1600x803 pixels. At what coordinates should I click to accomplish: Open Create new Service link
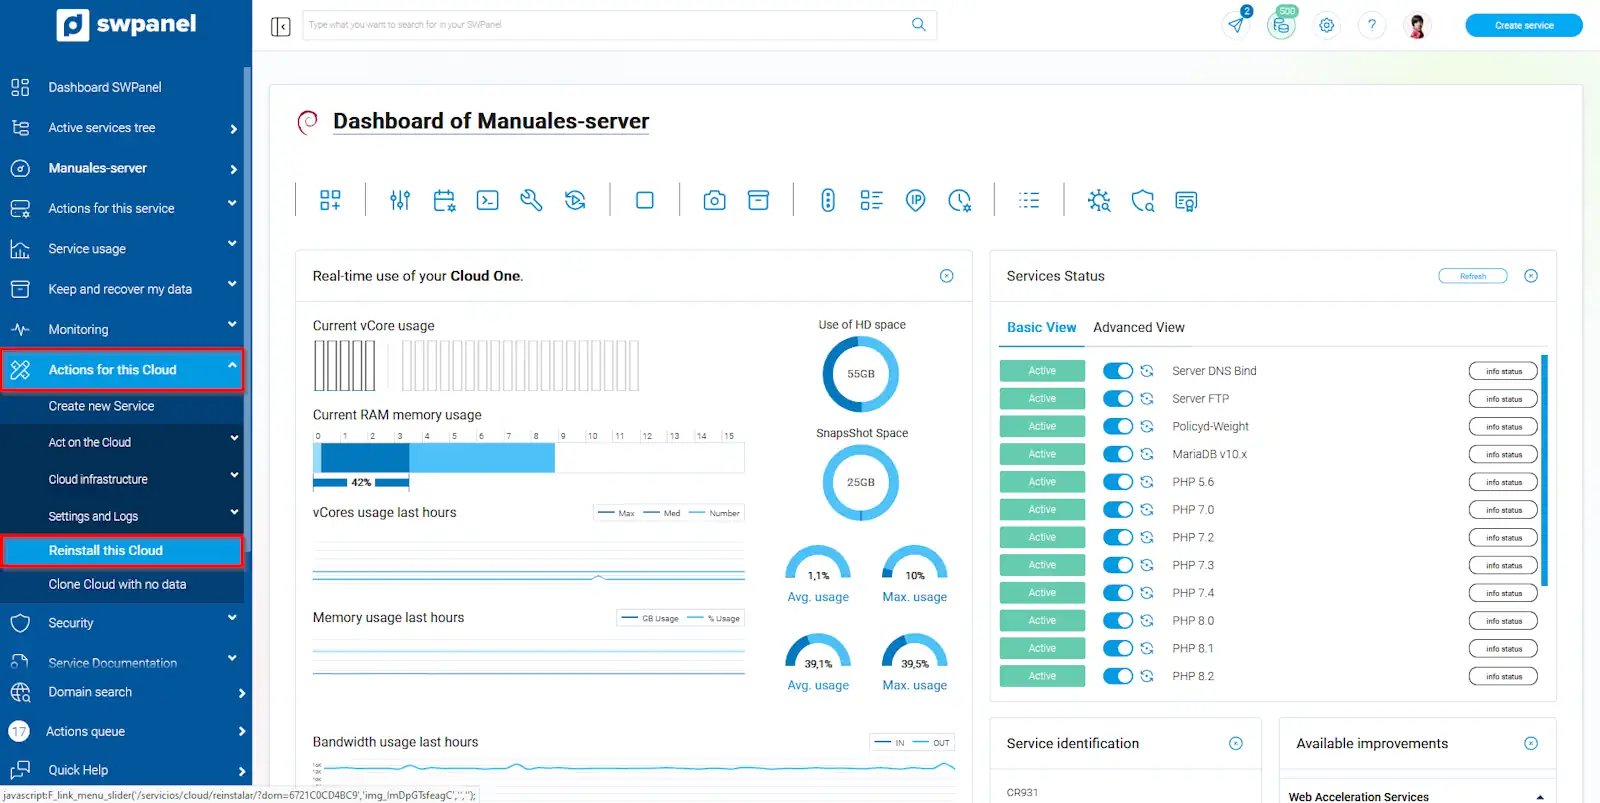point(101,406)
